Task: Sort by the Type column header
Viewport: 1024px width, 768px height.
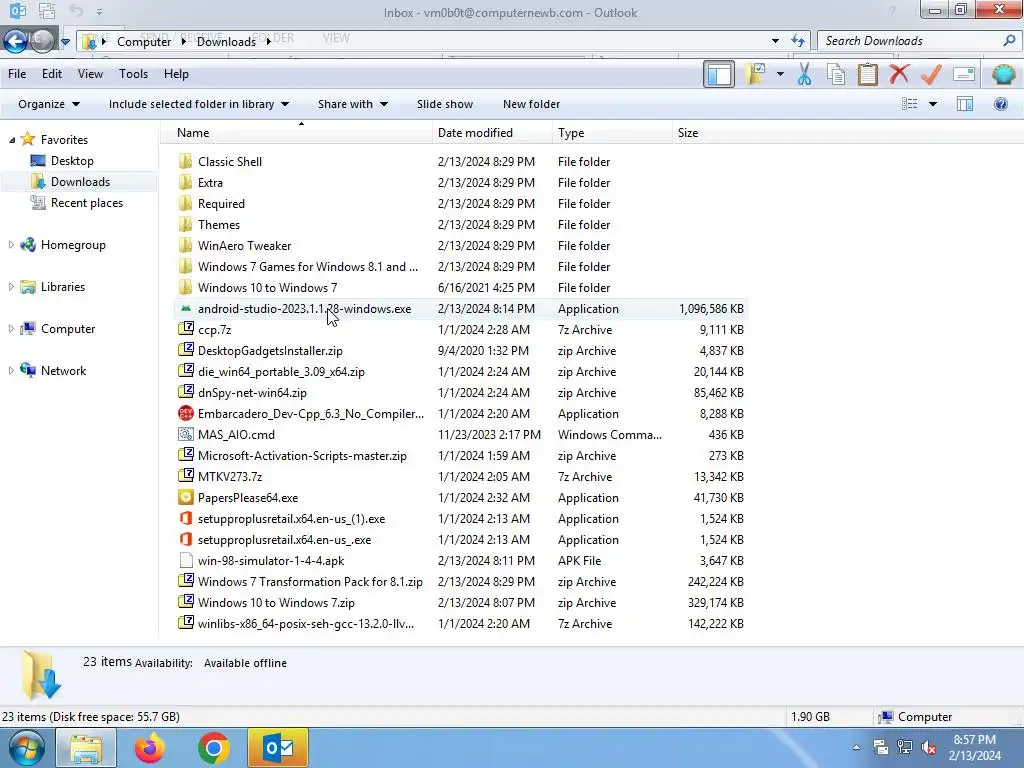Action: pos(612,133)
